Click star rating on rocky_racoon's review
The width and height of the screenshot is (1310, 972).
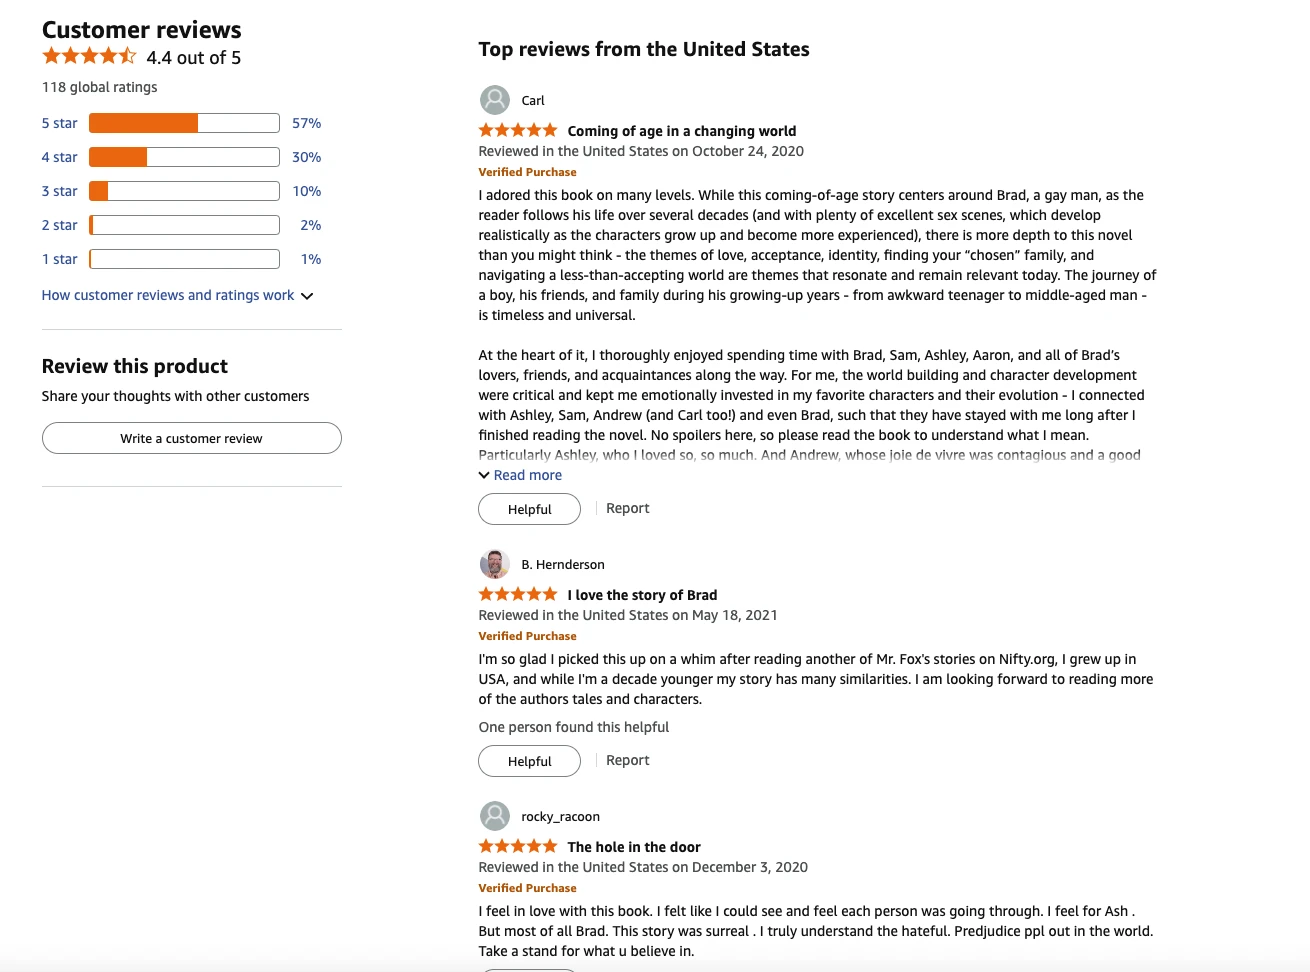[x=518, y=846]
